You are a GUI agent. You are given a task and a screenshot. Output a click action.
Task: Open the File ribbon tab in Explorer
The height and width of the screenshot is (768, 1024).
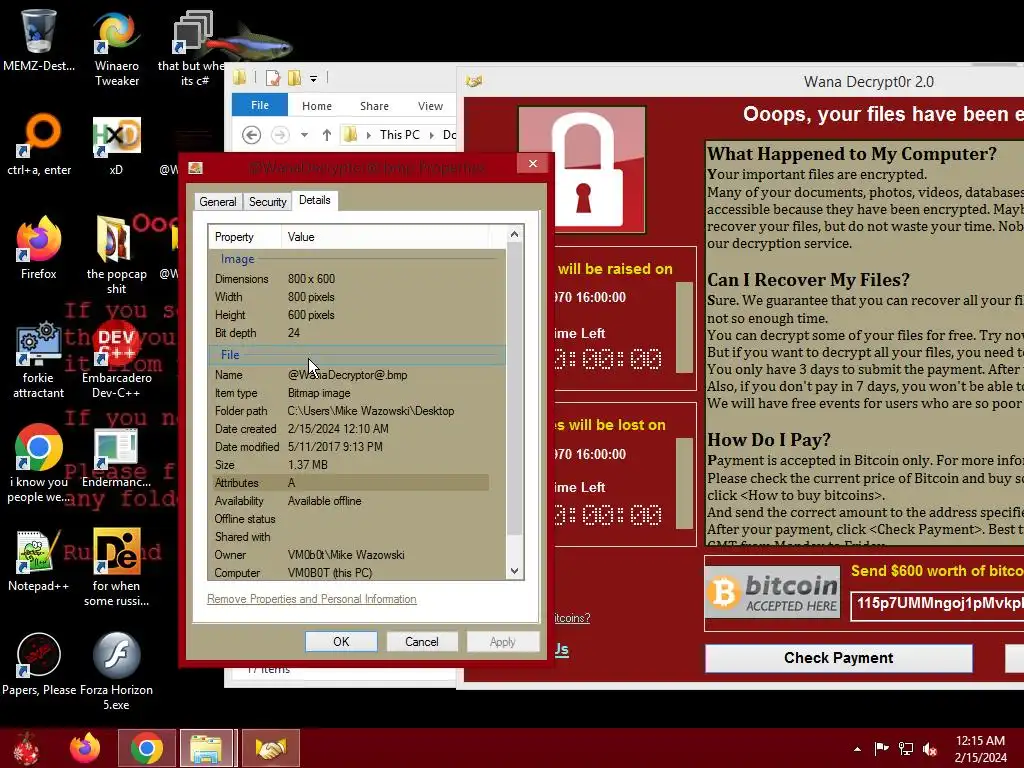(260, 105)
